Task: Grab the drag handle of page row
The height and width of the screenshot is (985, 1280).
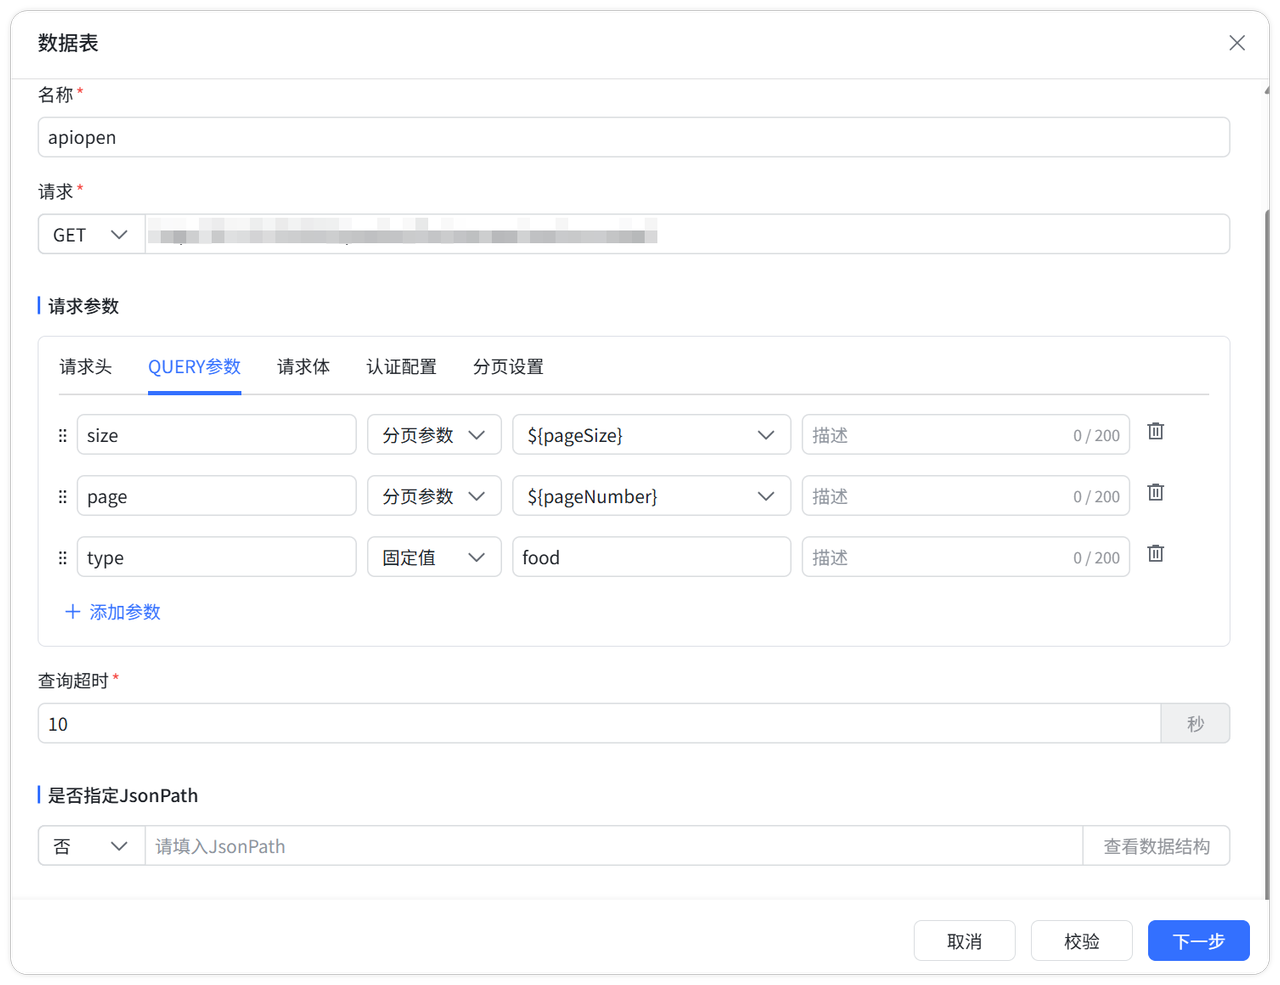Action: 62,496
